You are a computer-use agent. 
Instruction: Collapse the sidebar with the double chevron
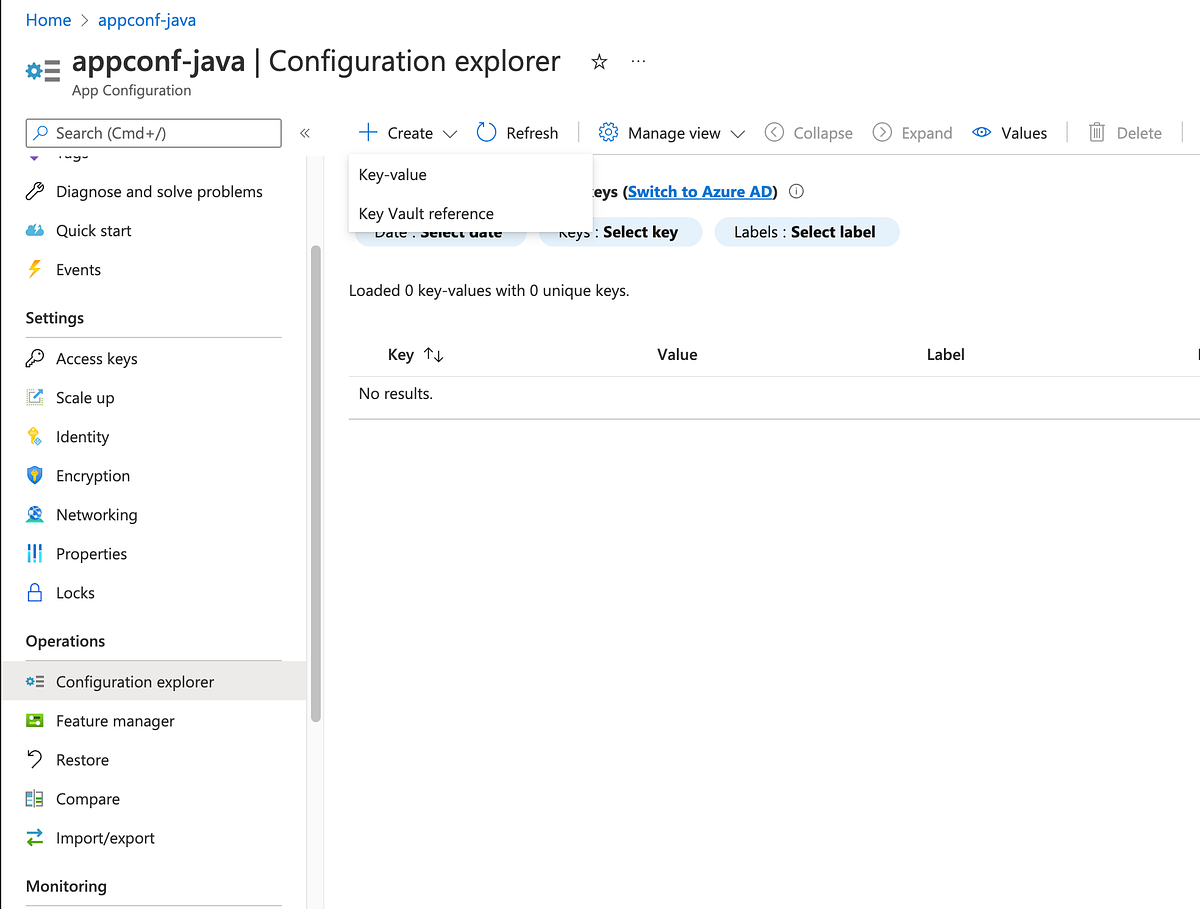305,133
